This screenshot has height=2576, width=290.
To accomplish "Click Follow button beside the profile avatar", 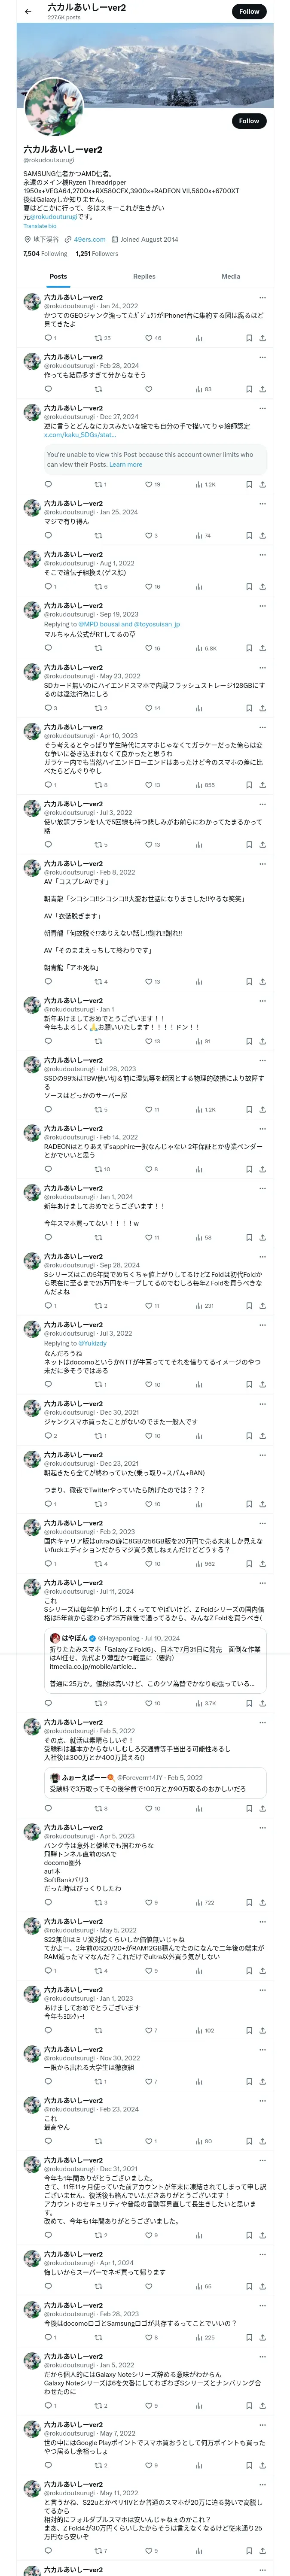I will click(248, 121).
